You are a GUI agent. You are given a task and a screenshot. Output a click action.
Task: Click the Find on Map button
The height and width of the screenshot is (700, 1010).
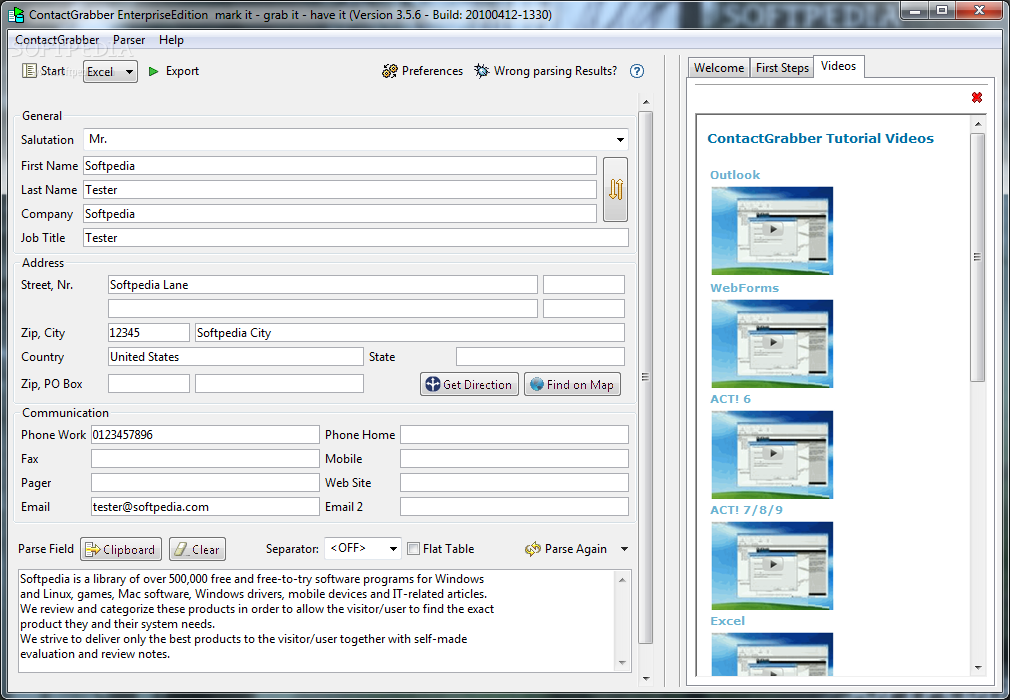pyautogui.click(x=572, y=384)
